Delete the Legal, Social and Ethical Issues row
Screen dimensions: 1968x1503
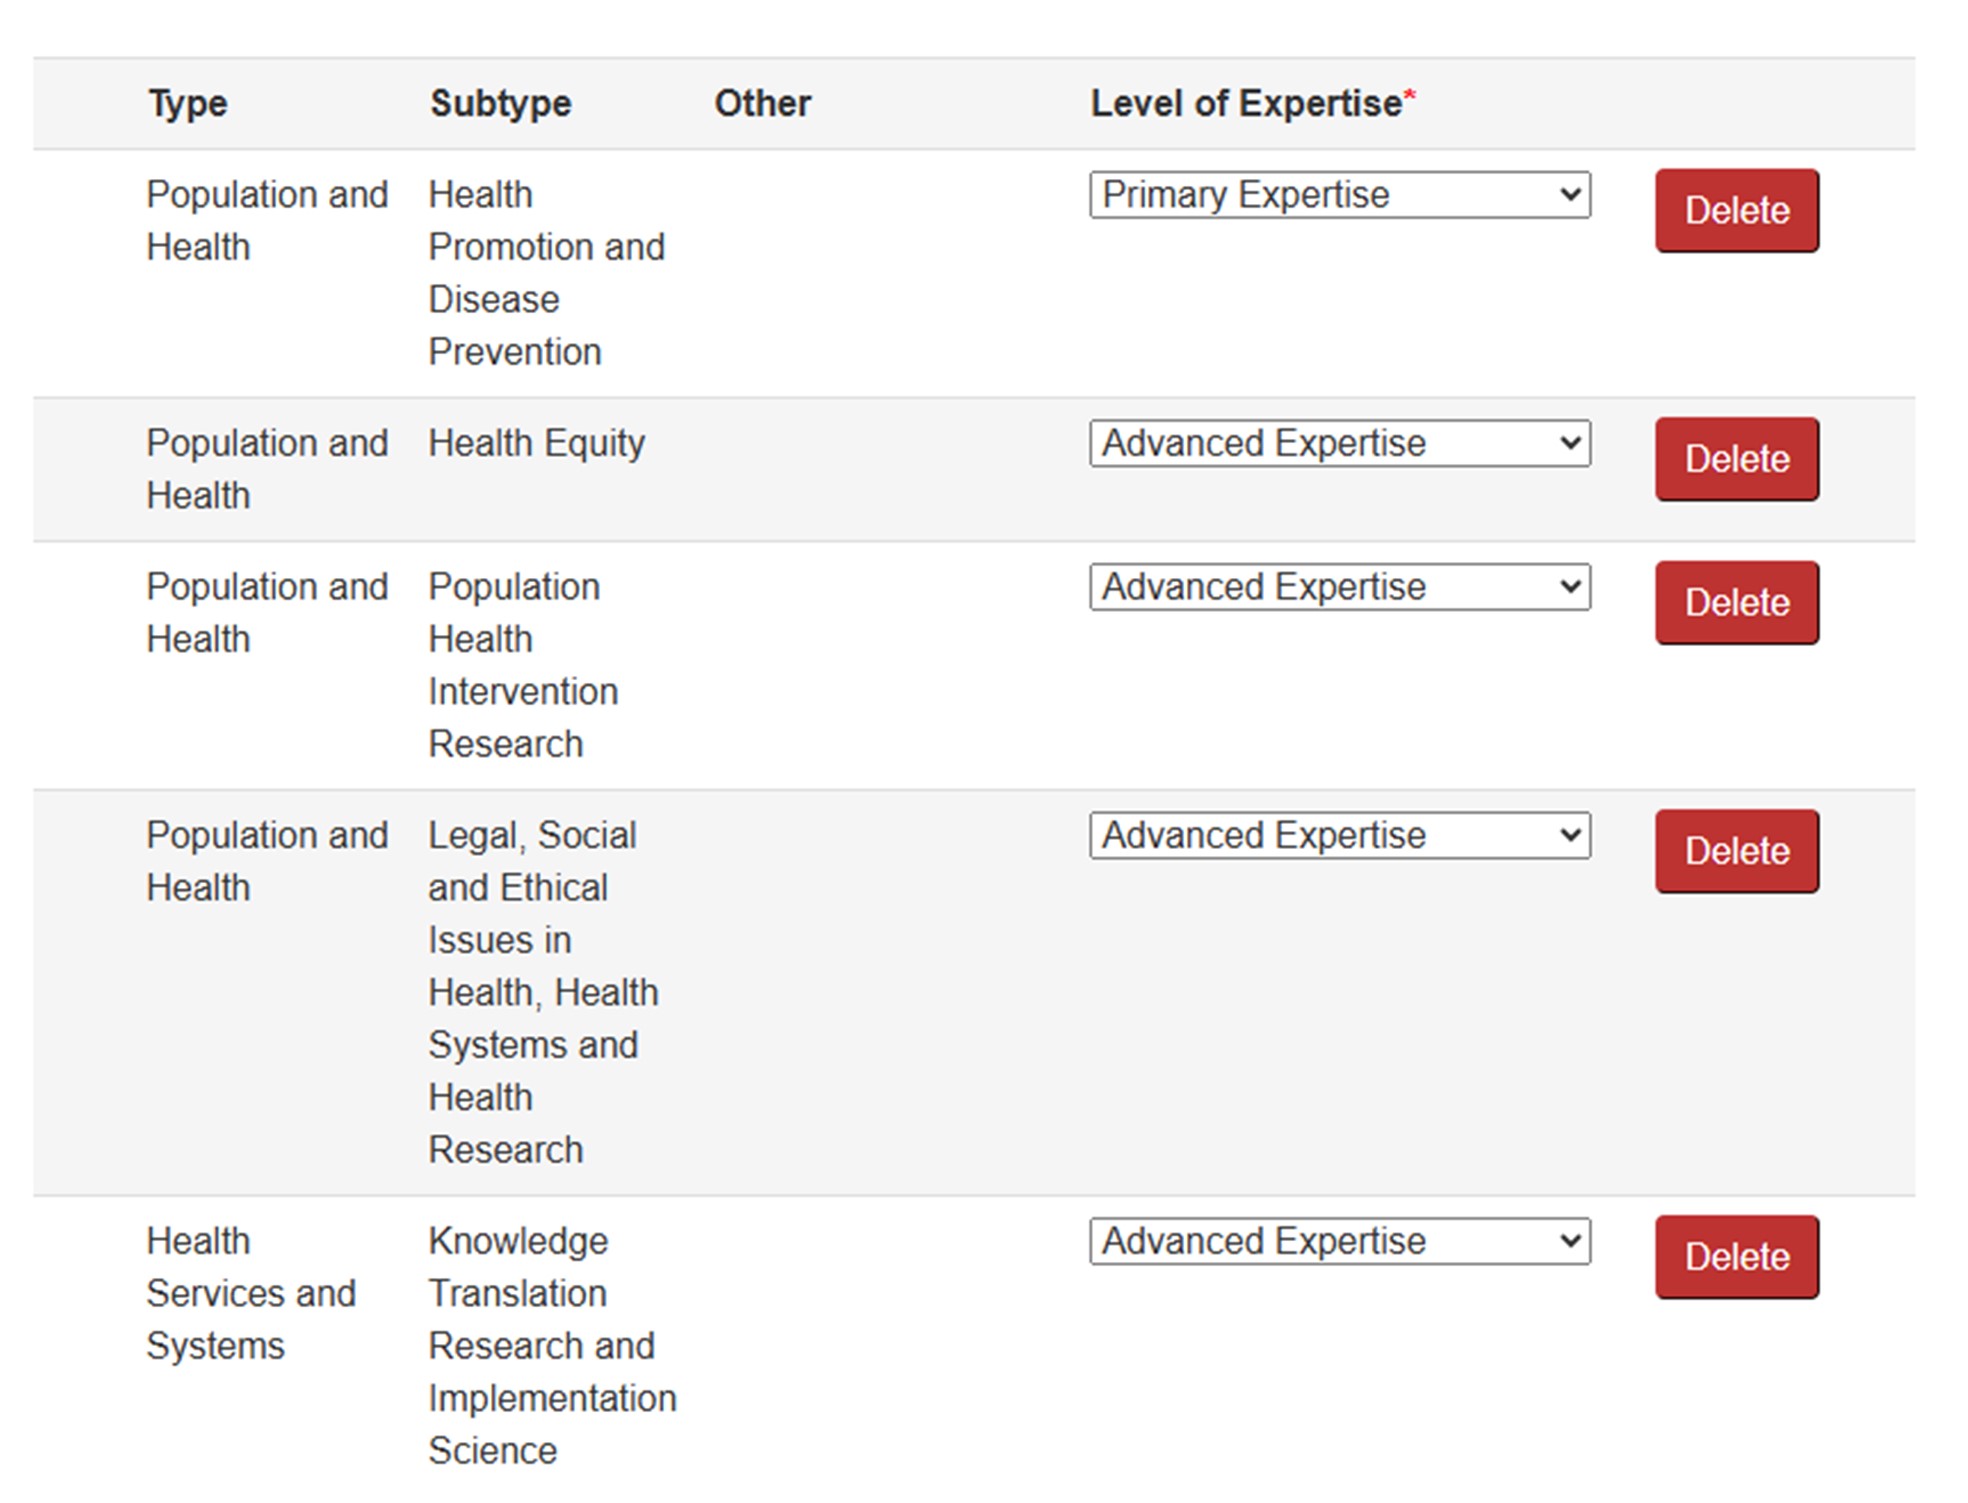click(x=1736, y=851)
